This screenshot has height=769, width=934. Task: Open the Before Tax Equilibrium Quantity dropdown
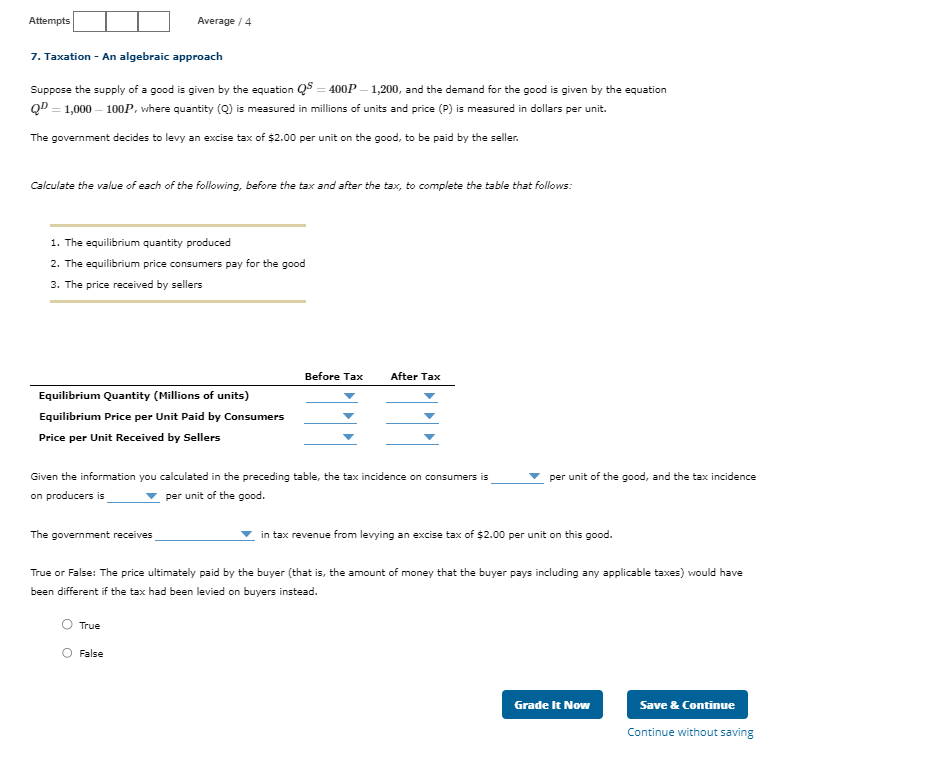(x=348, y=396)
